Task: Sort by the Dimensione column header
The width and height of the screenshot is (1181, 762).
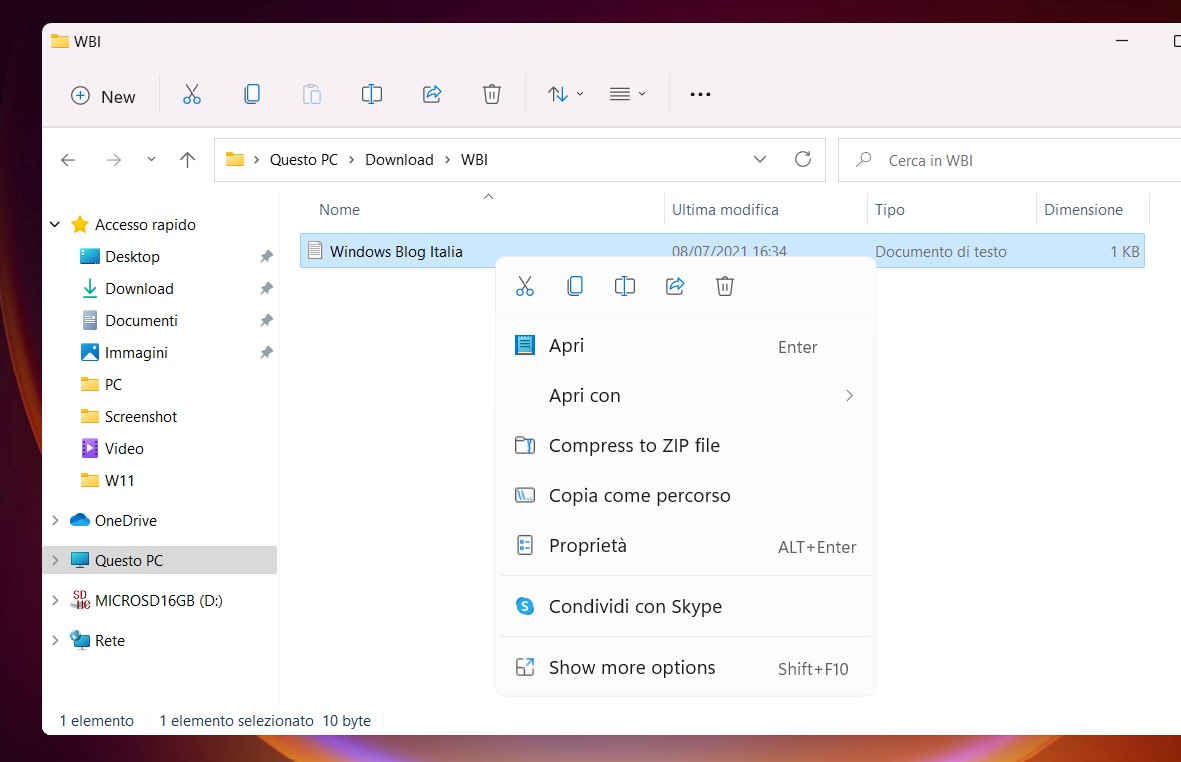Action: pos(1083,209)
